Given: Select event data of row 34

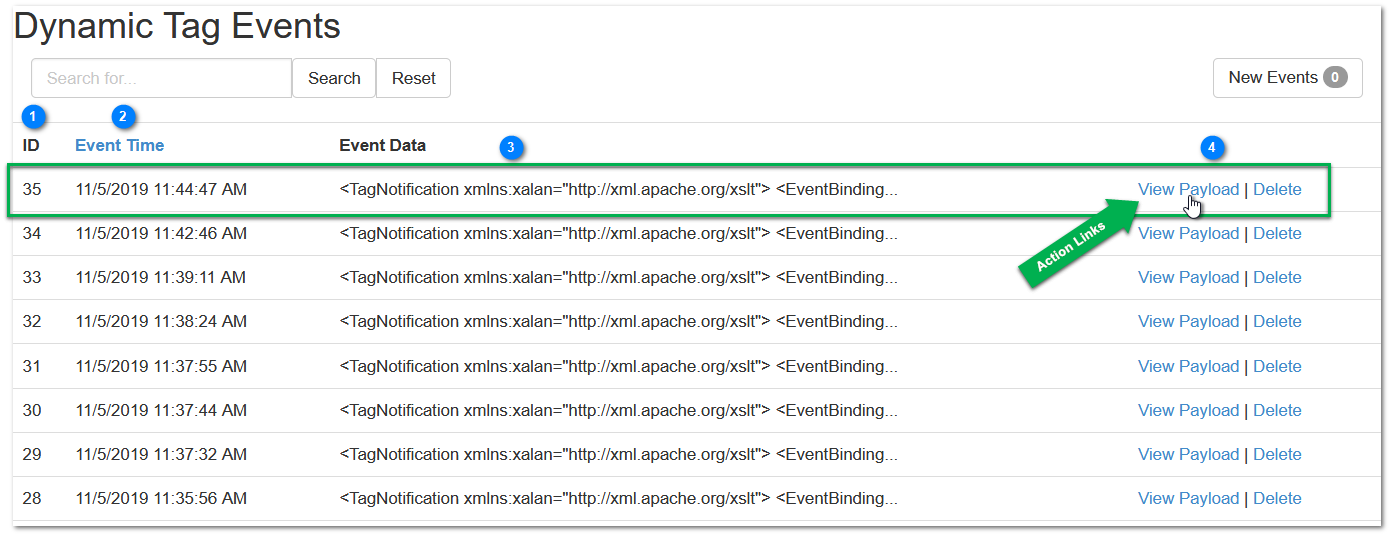Looking at the screenshot, I should [x=619, y=233].
